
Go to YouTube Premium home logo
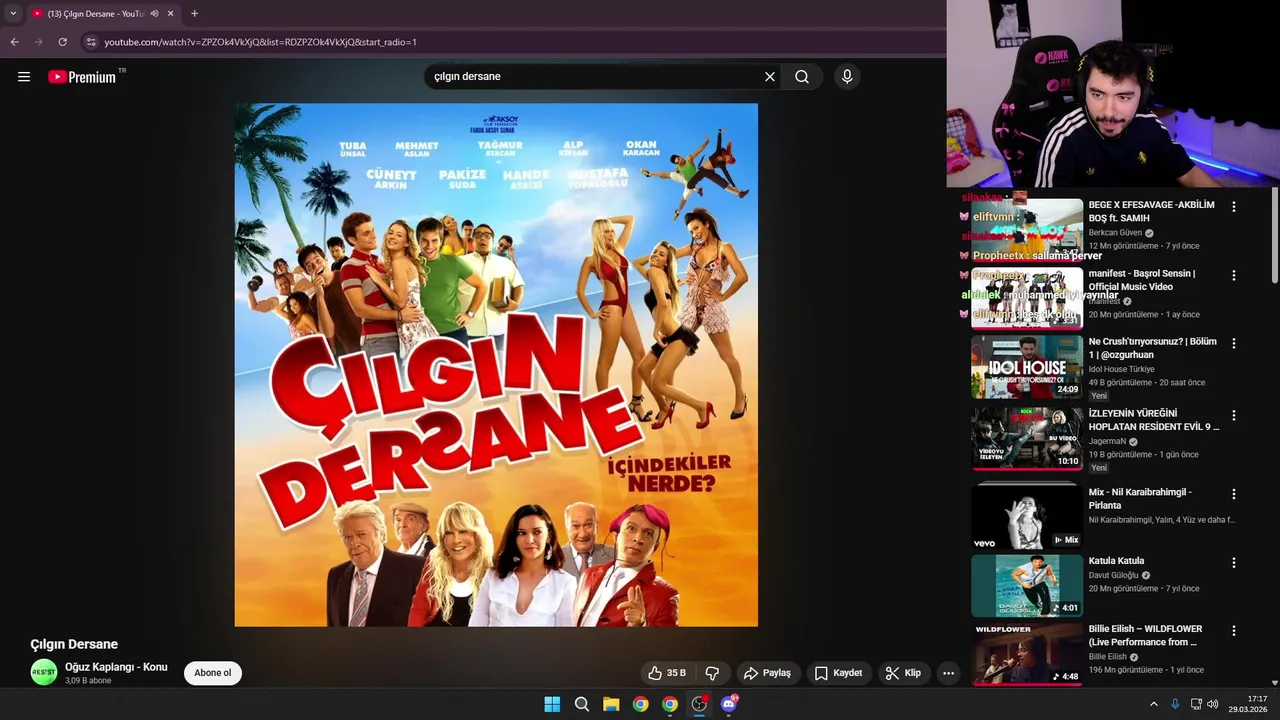click(82, 77)
